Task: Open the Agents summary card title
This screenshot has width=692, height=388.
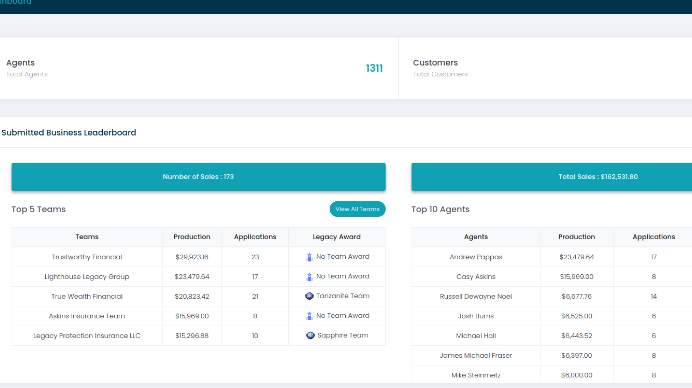Action: 20,63
